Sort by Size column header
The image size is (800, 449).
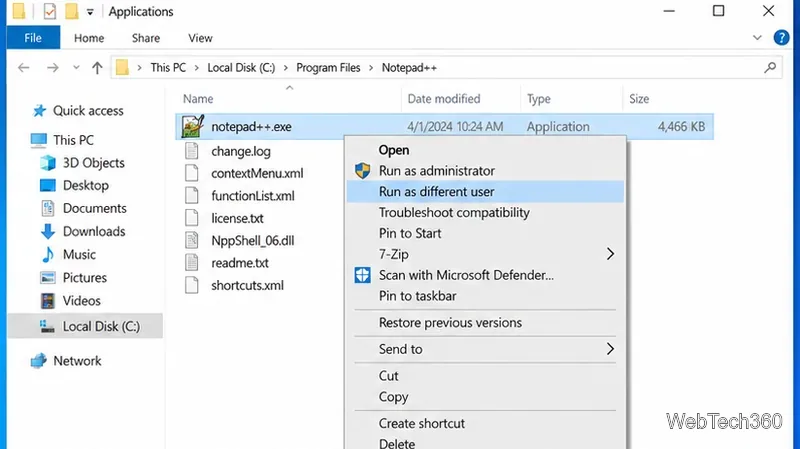click(x=639, y=99)
